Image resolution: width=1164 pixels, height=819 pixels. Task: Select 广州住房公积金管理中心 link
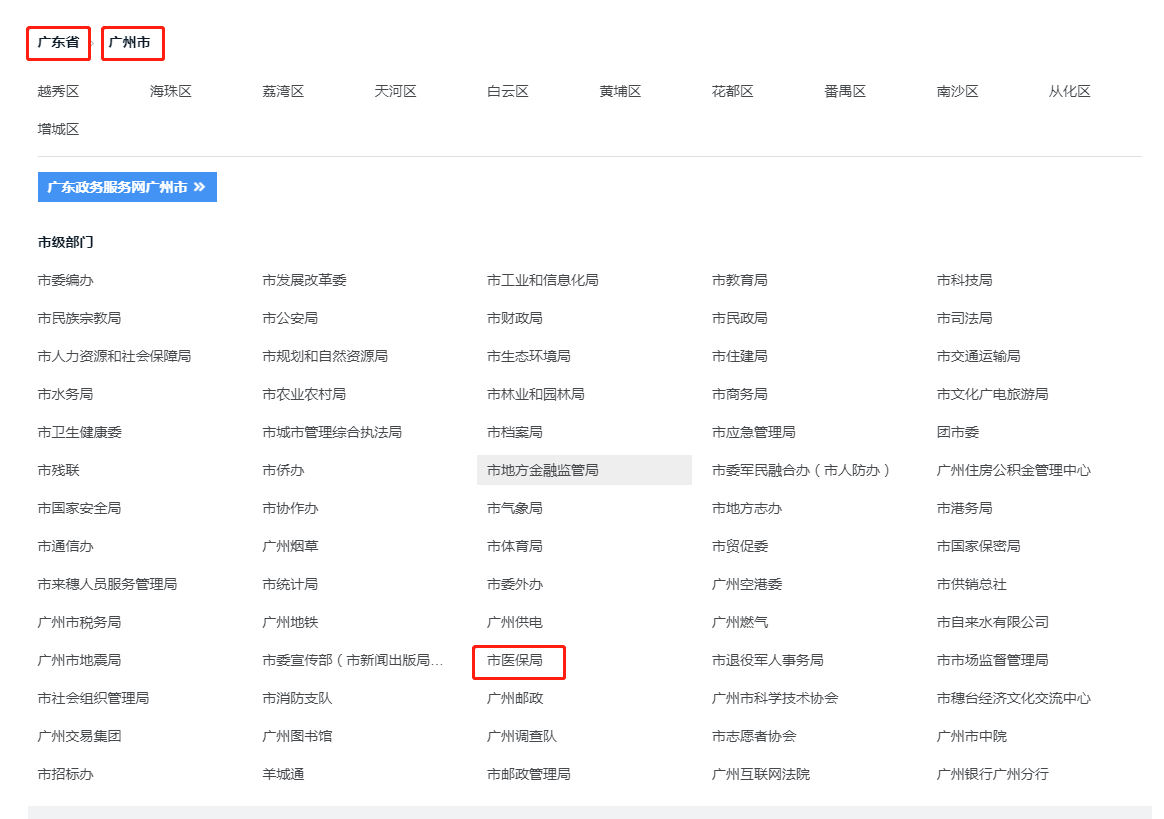coord(1013,470)
